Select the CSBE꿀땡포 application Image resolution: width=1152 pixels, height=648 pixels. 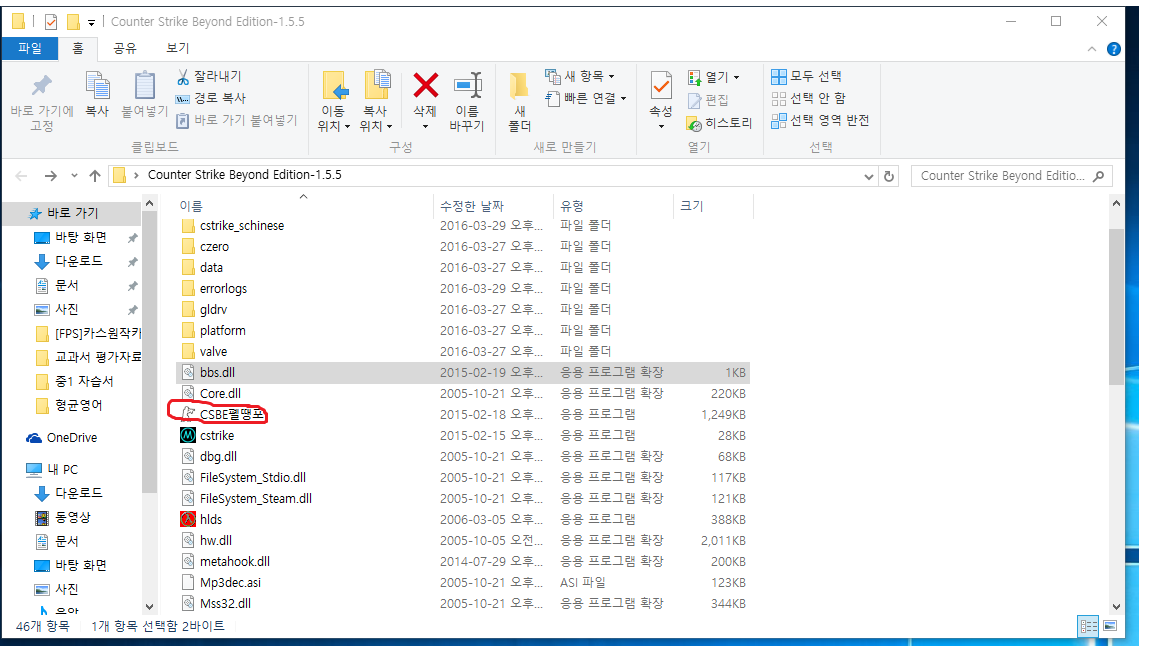pyautogui.click(x=231, y=414)
